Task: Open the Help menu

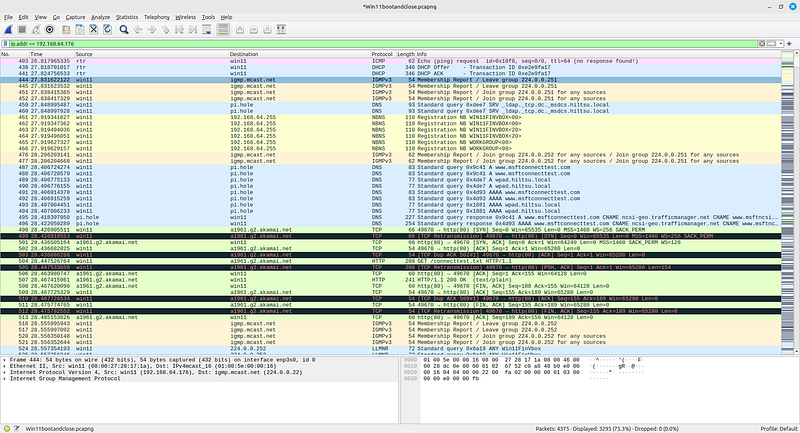Action: point(227,17)
